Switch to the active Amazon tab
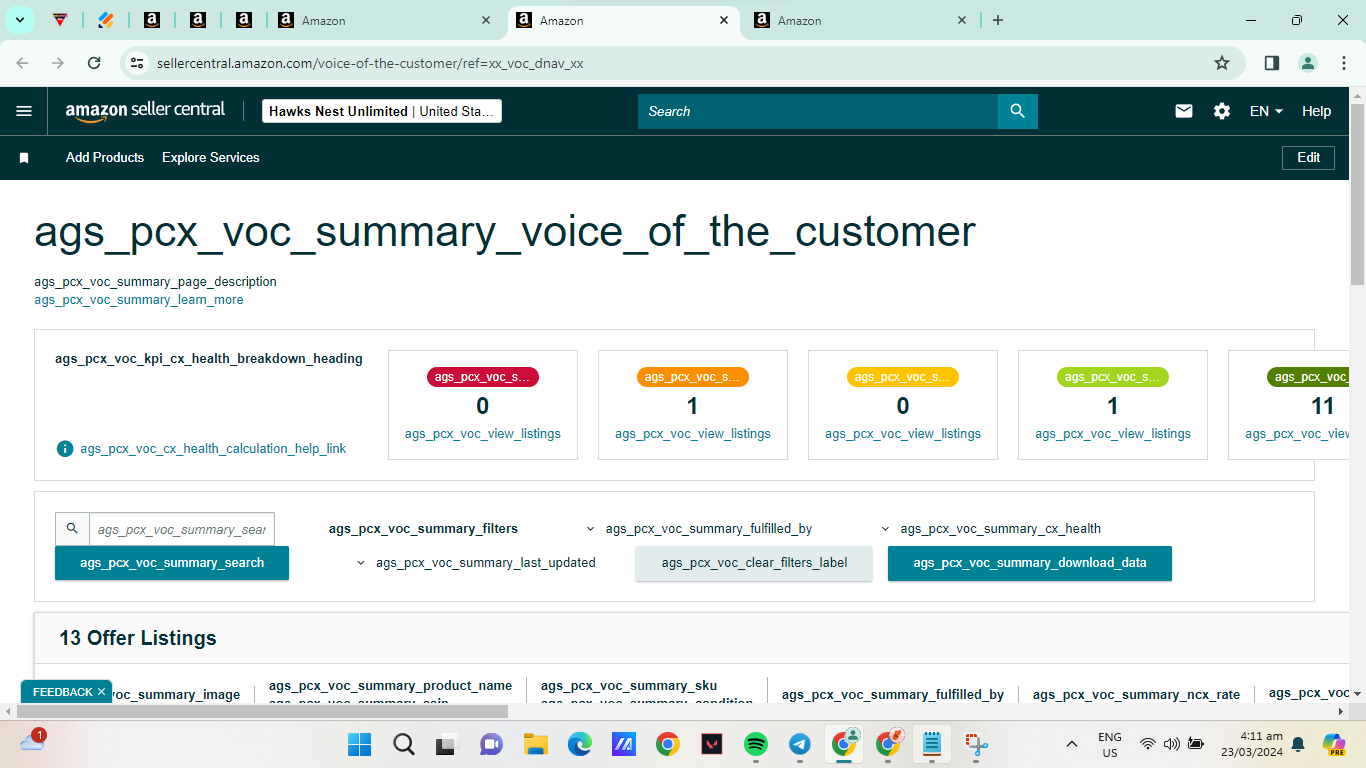 click(x=623, y=20)
